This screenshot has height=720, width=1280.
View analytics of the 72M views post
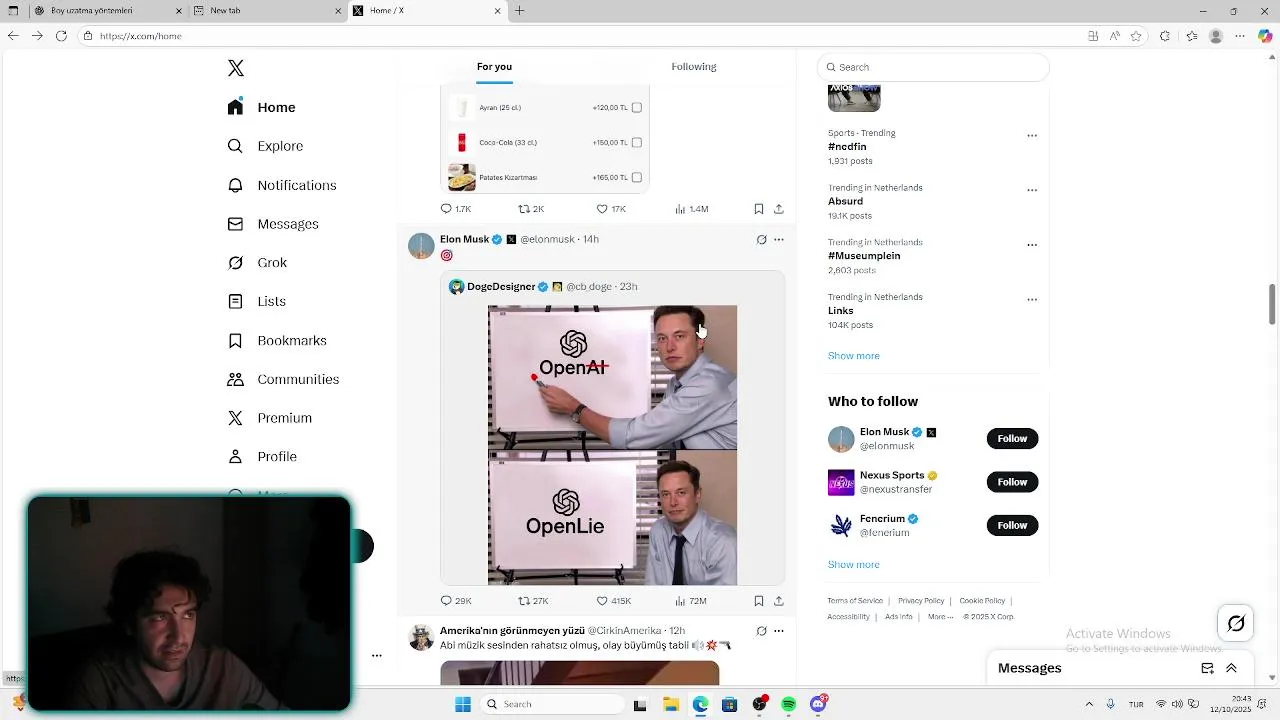(691, 601)
